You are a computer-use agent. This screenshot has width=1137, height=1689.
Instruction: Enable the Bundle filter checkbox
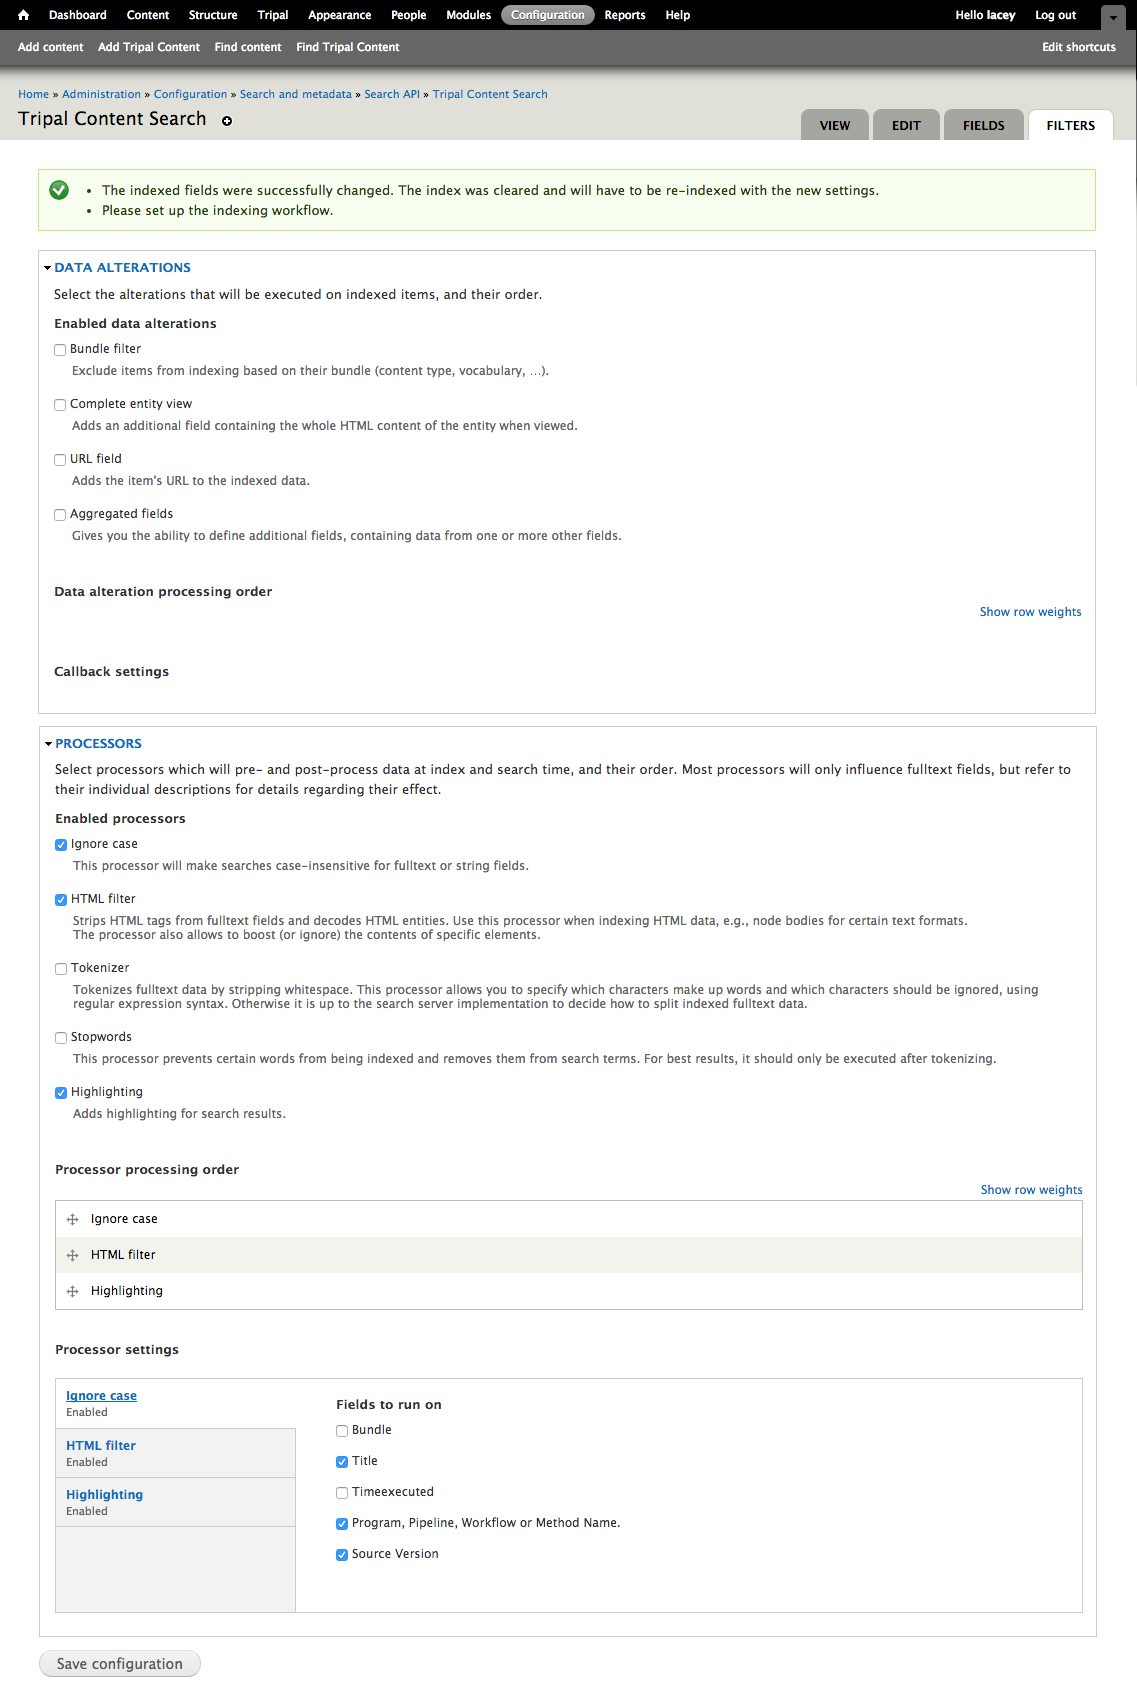pyautogui.click(x=60, y=350)
